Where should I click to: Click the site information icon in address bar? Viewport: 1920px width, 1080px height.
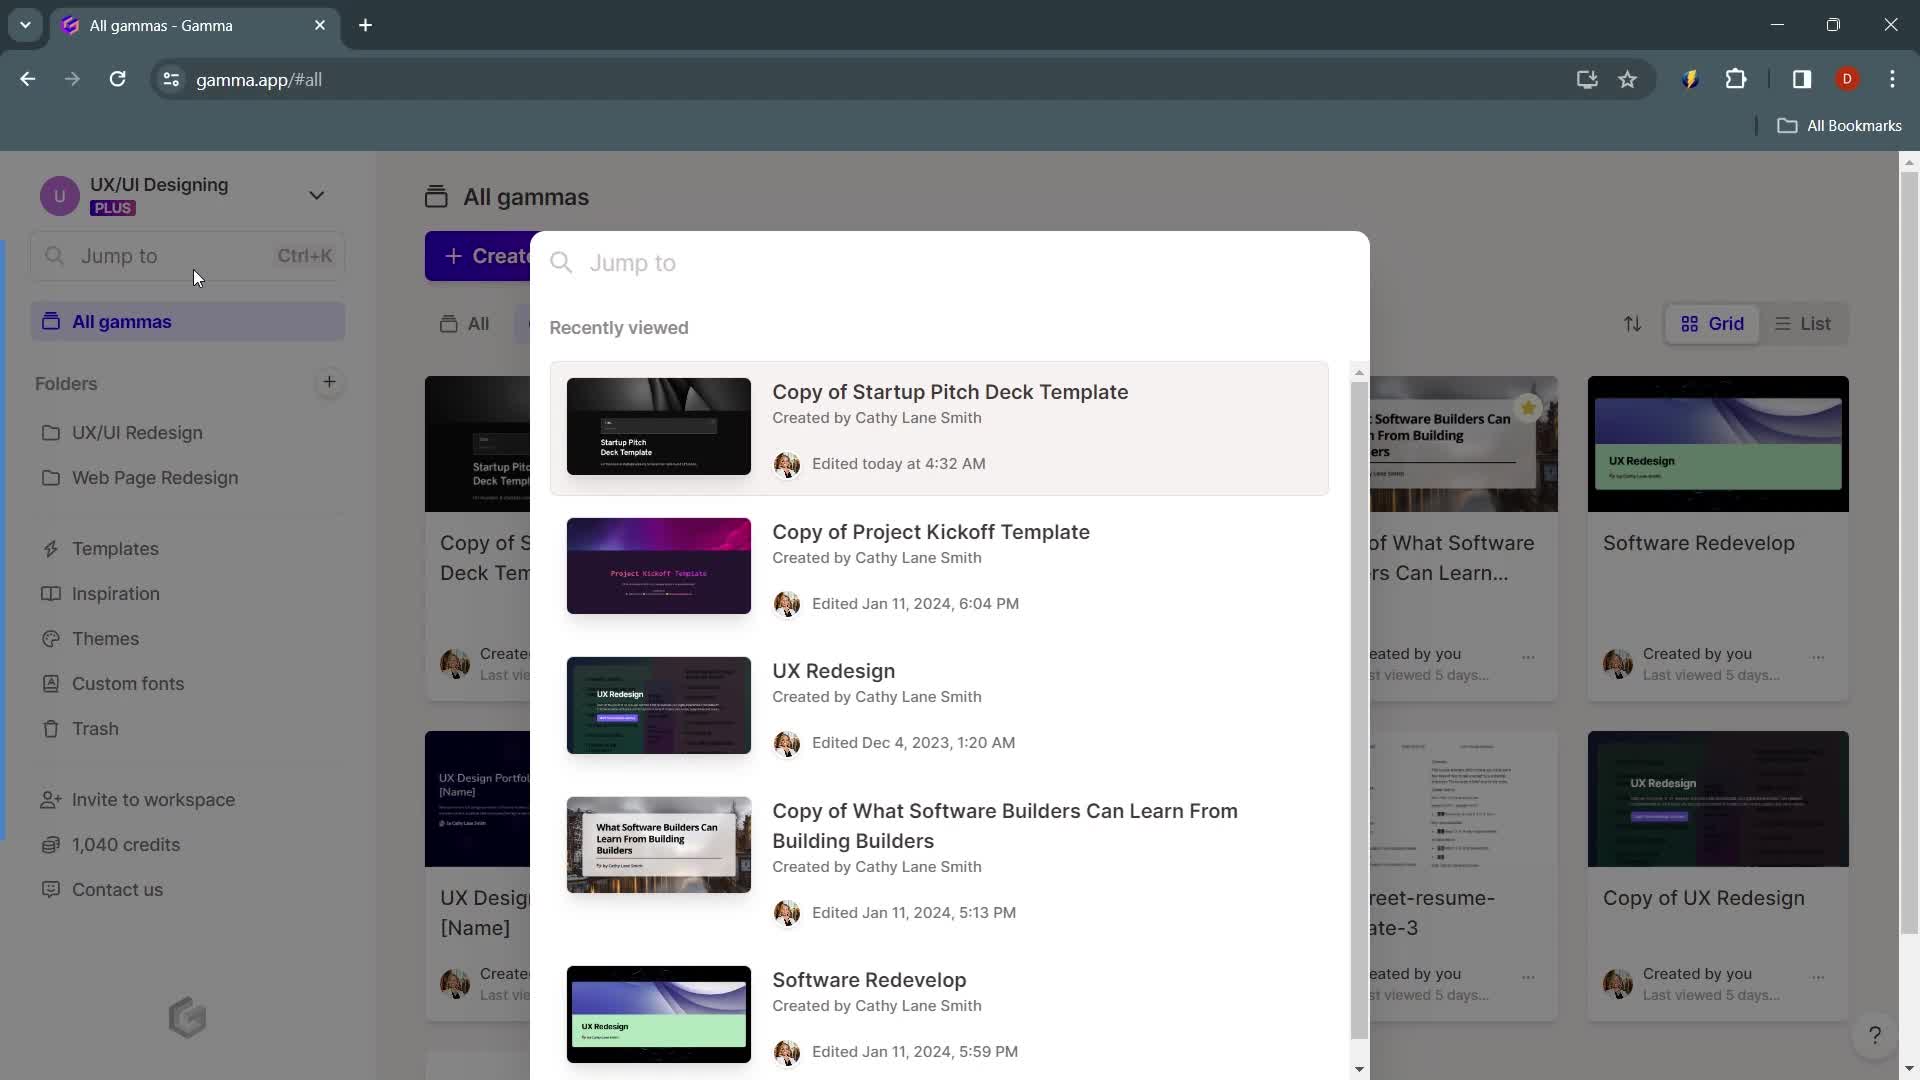pyautogui.click(x=171, y=80)
